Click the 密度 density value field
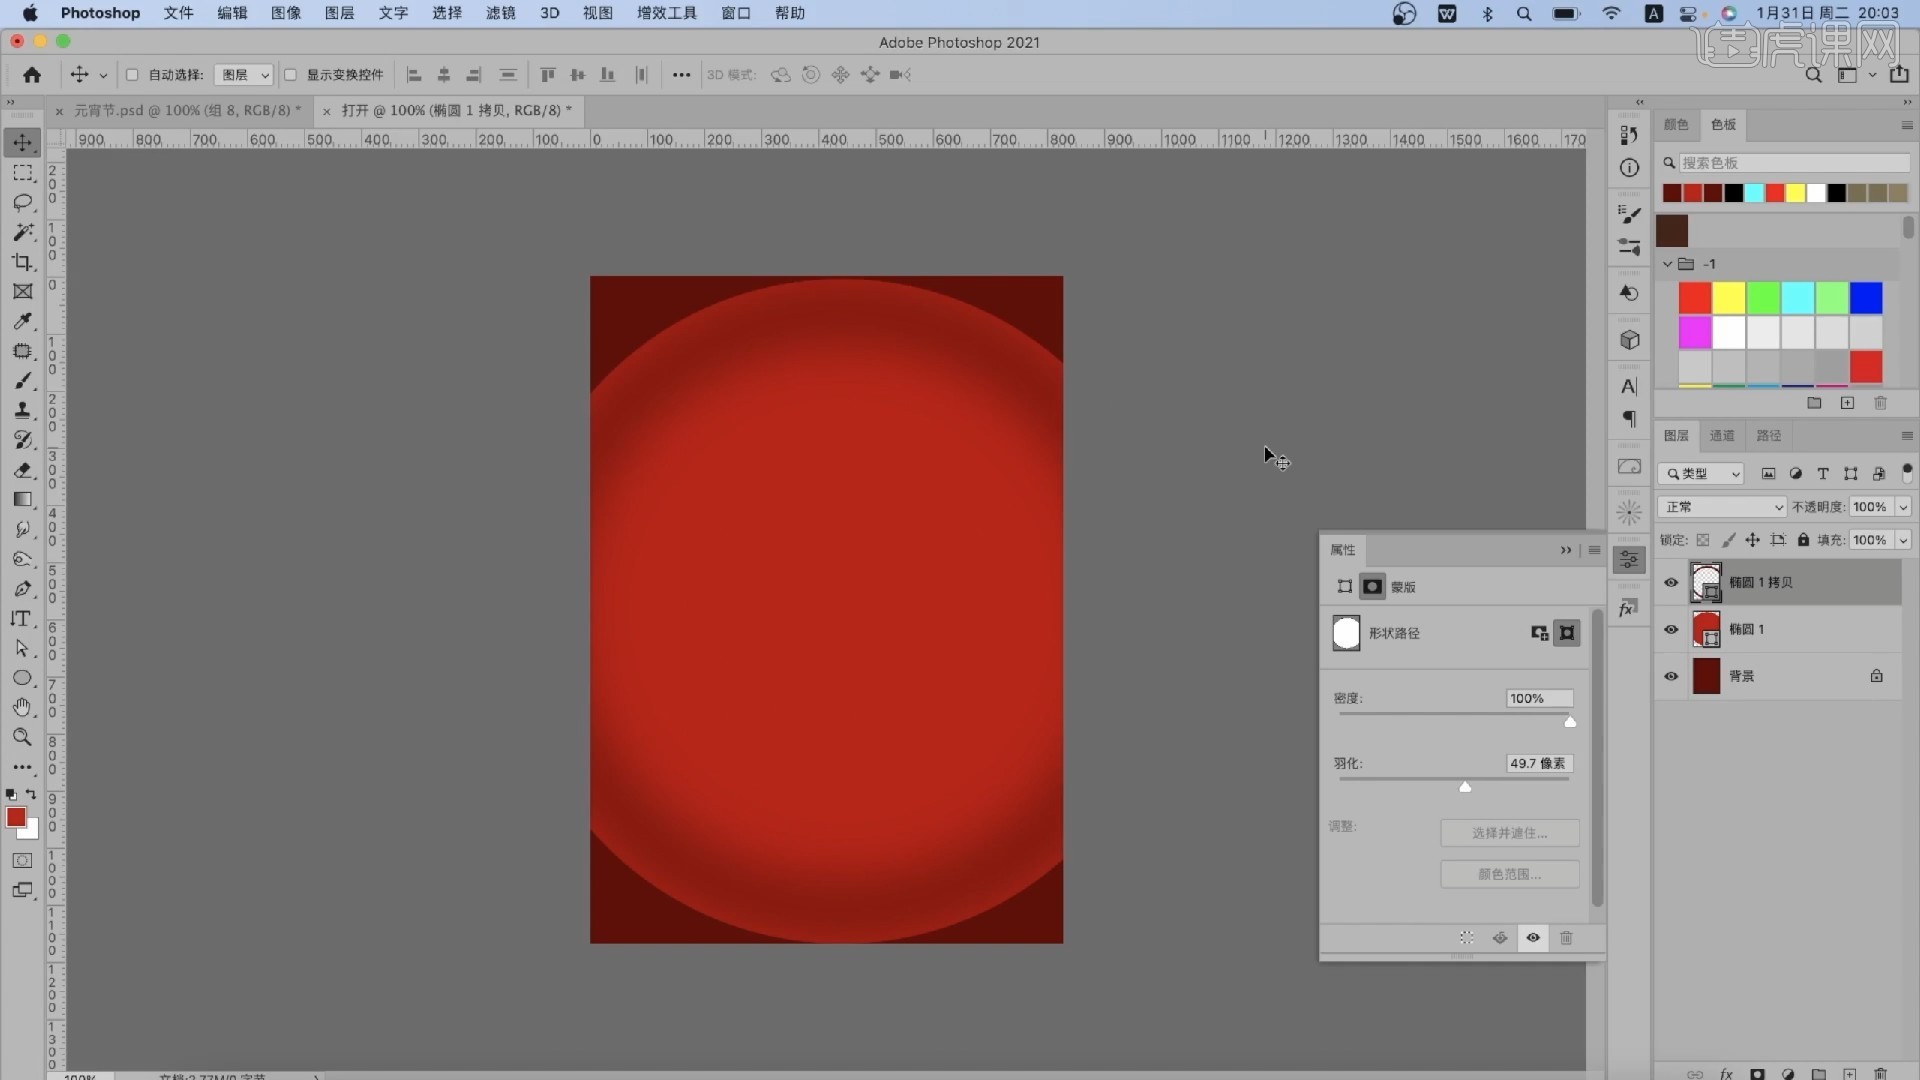Viewport: 1920px width, 1080px height. pos(1539,699)
